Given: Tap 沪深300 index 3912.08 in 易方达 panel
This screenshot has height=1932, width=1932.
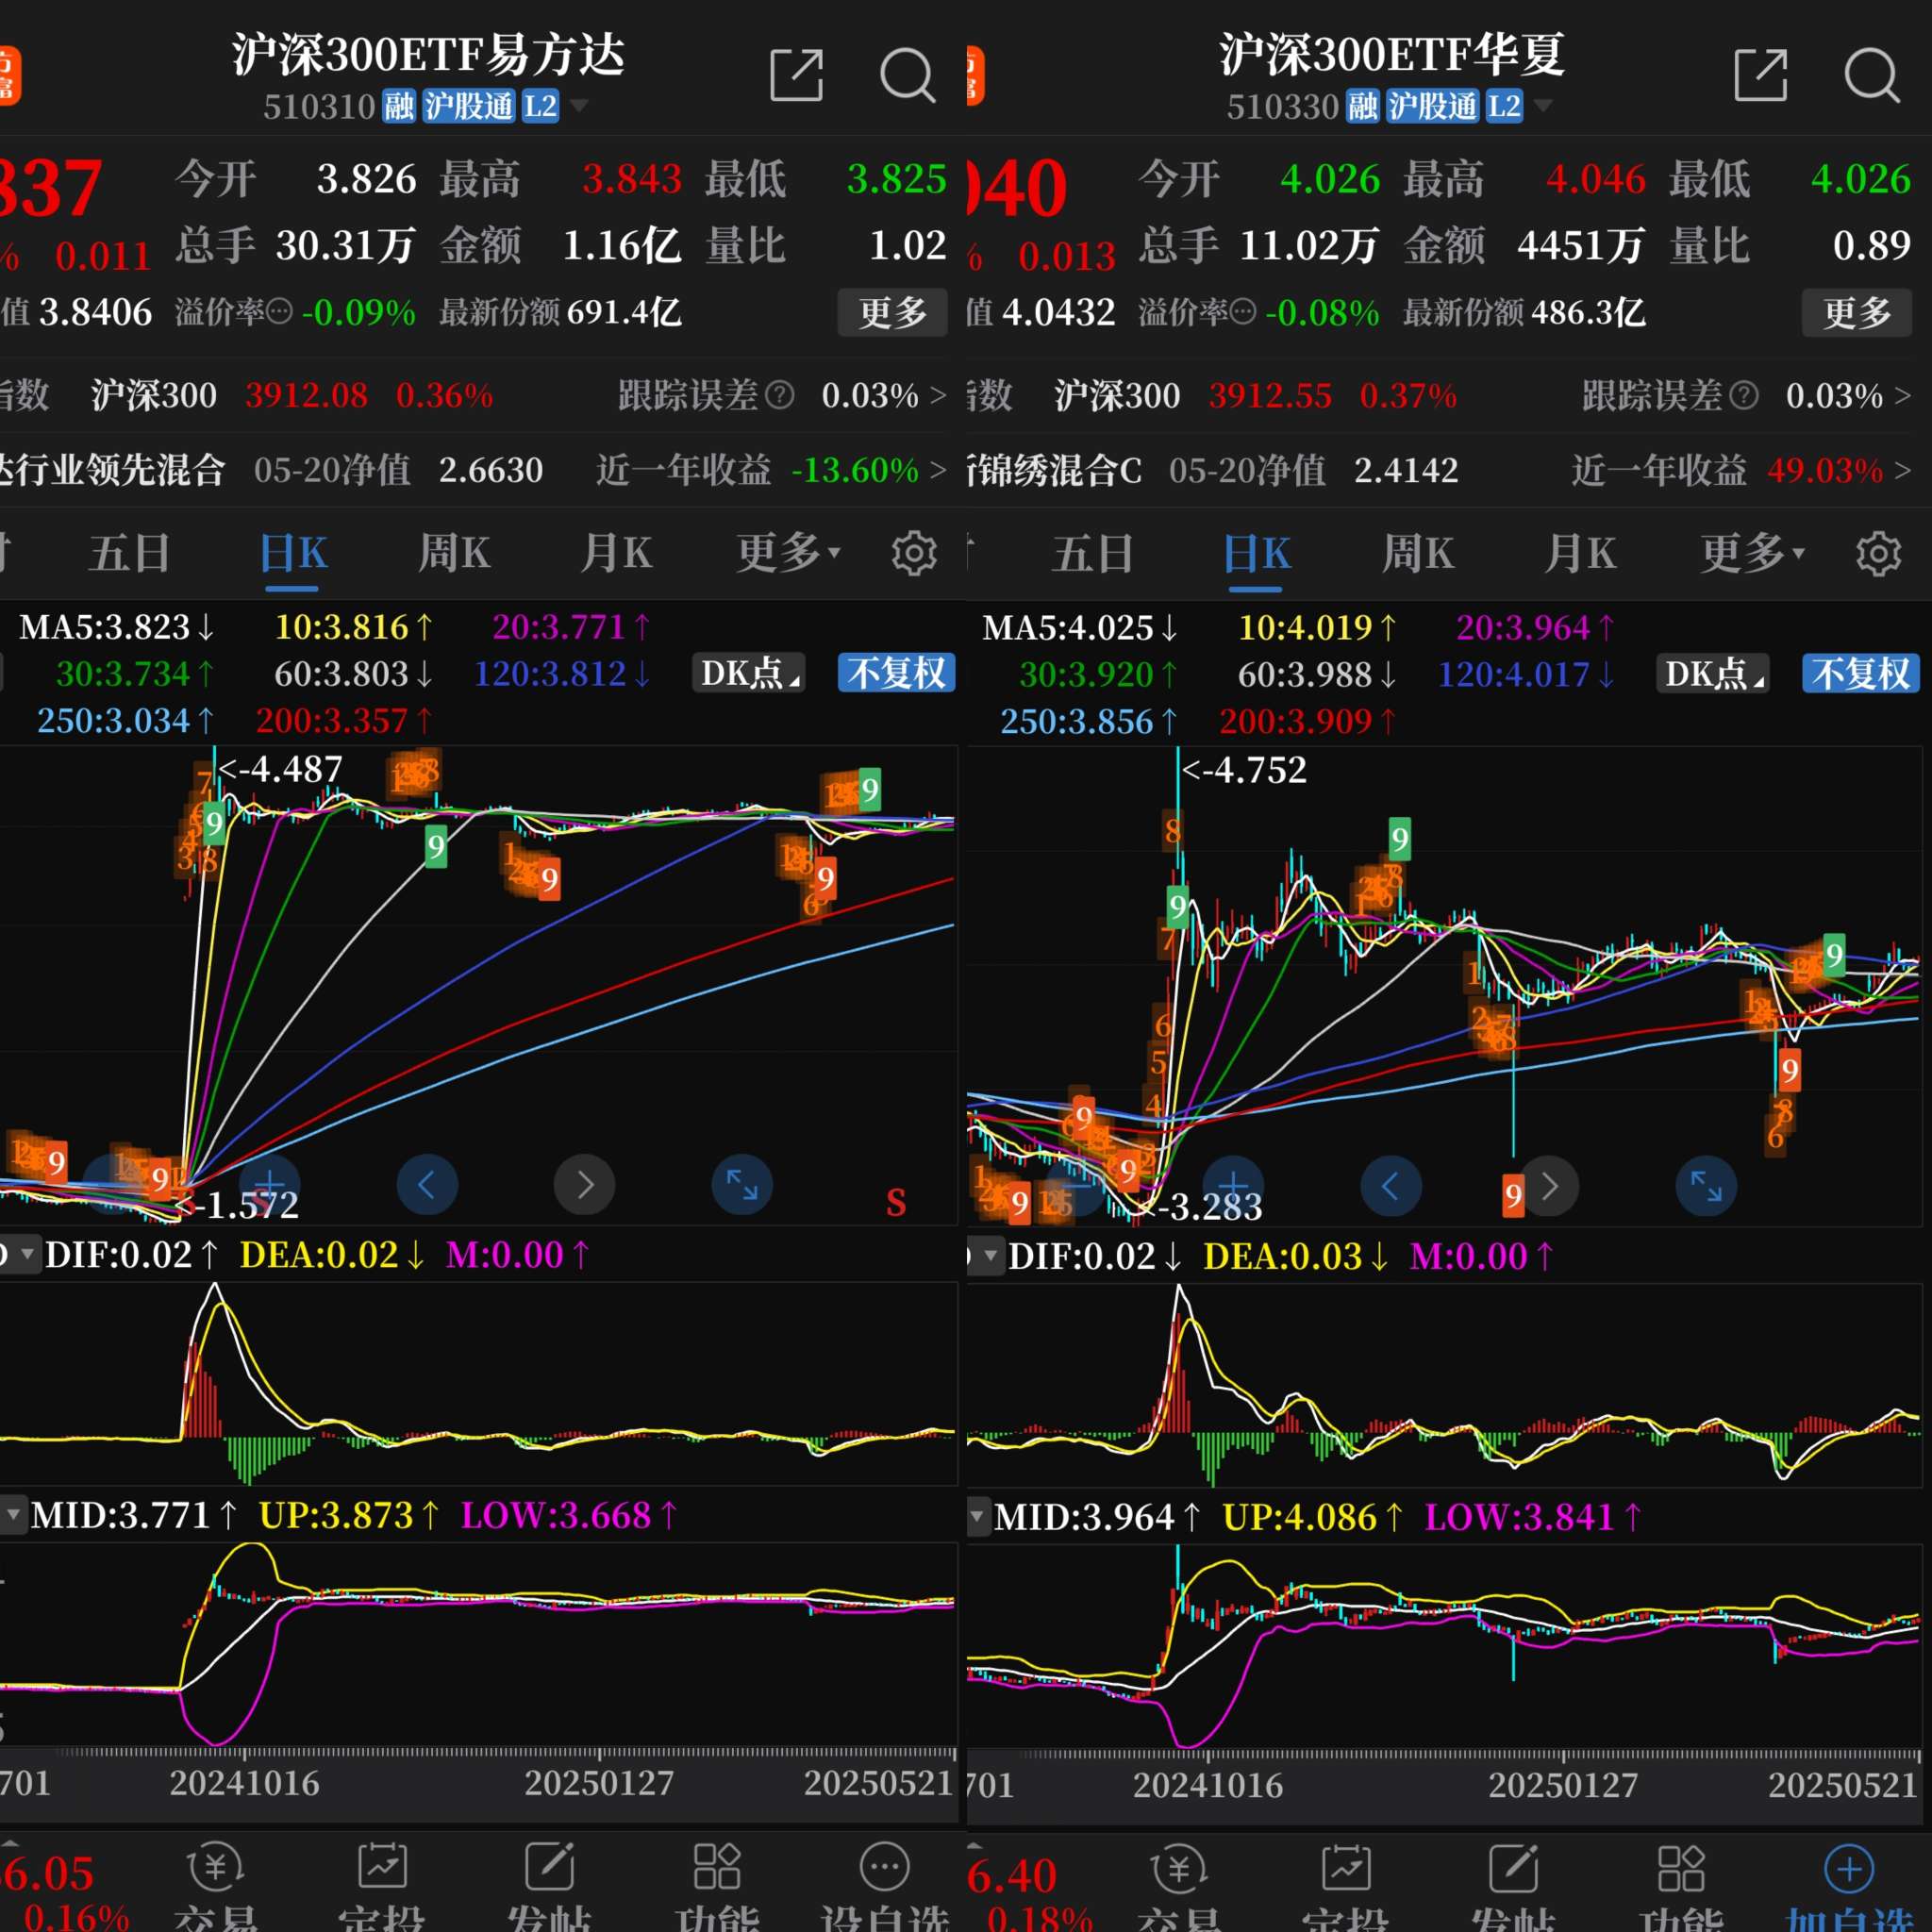Looking at the screenshot, I should coord(306,395).
